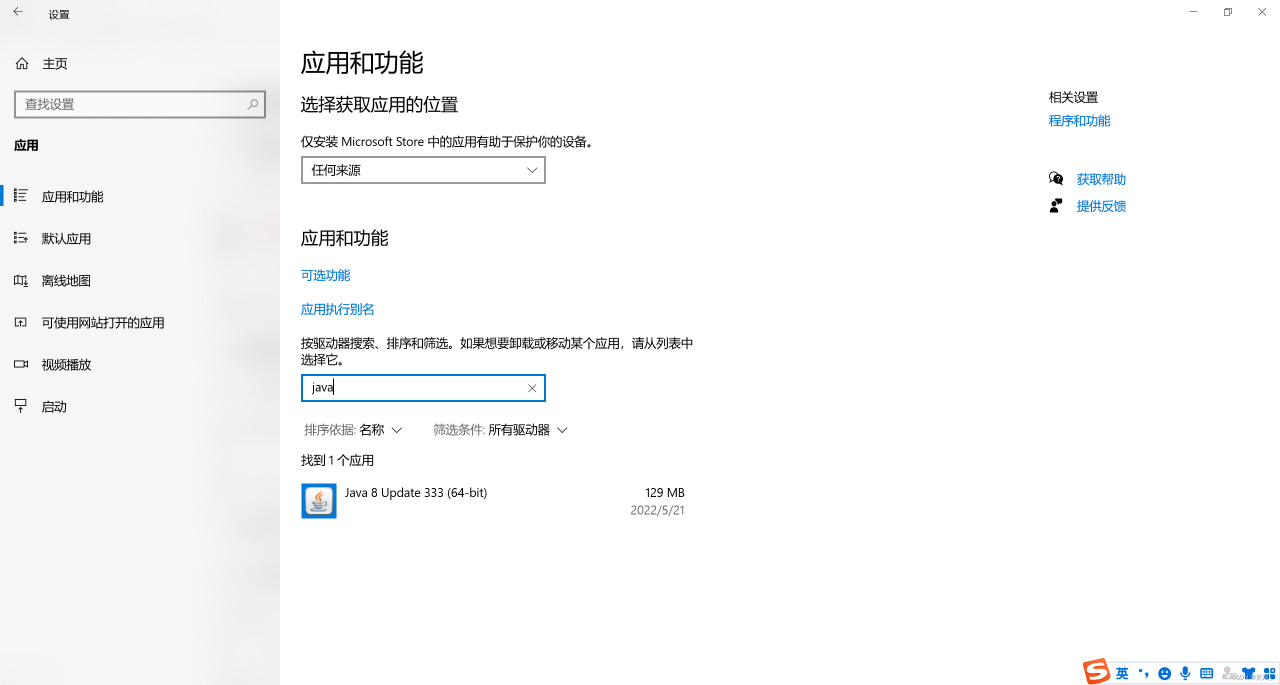
Task: Open the soft keyboard icon in IME bar
Action: click(x=1207, y=673)
